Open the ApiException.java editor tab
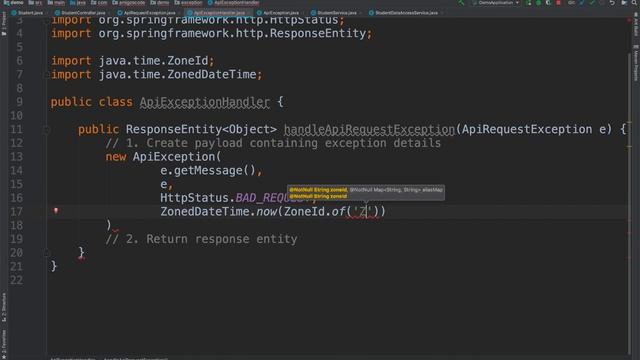The image size is (640, 360). click(278, 13)
